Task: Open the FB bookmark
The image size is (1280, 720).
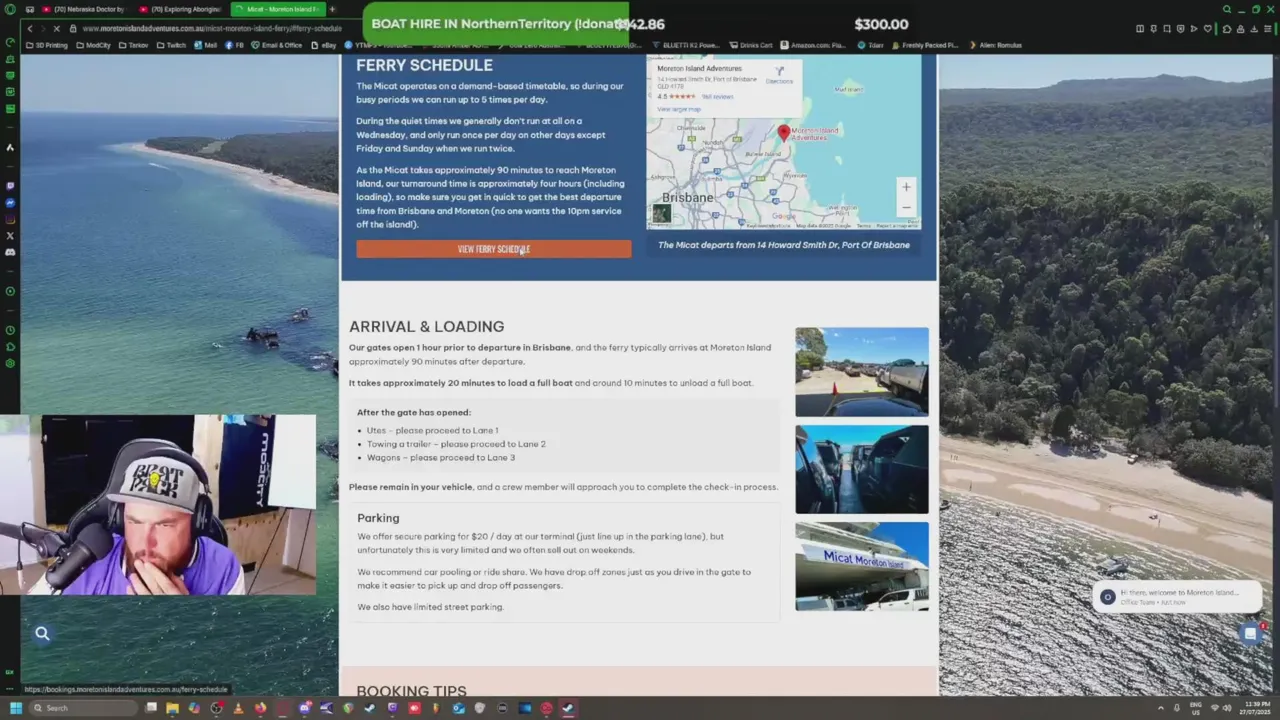Action: point(235,45)
